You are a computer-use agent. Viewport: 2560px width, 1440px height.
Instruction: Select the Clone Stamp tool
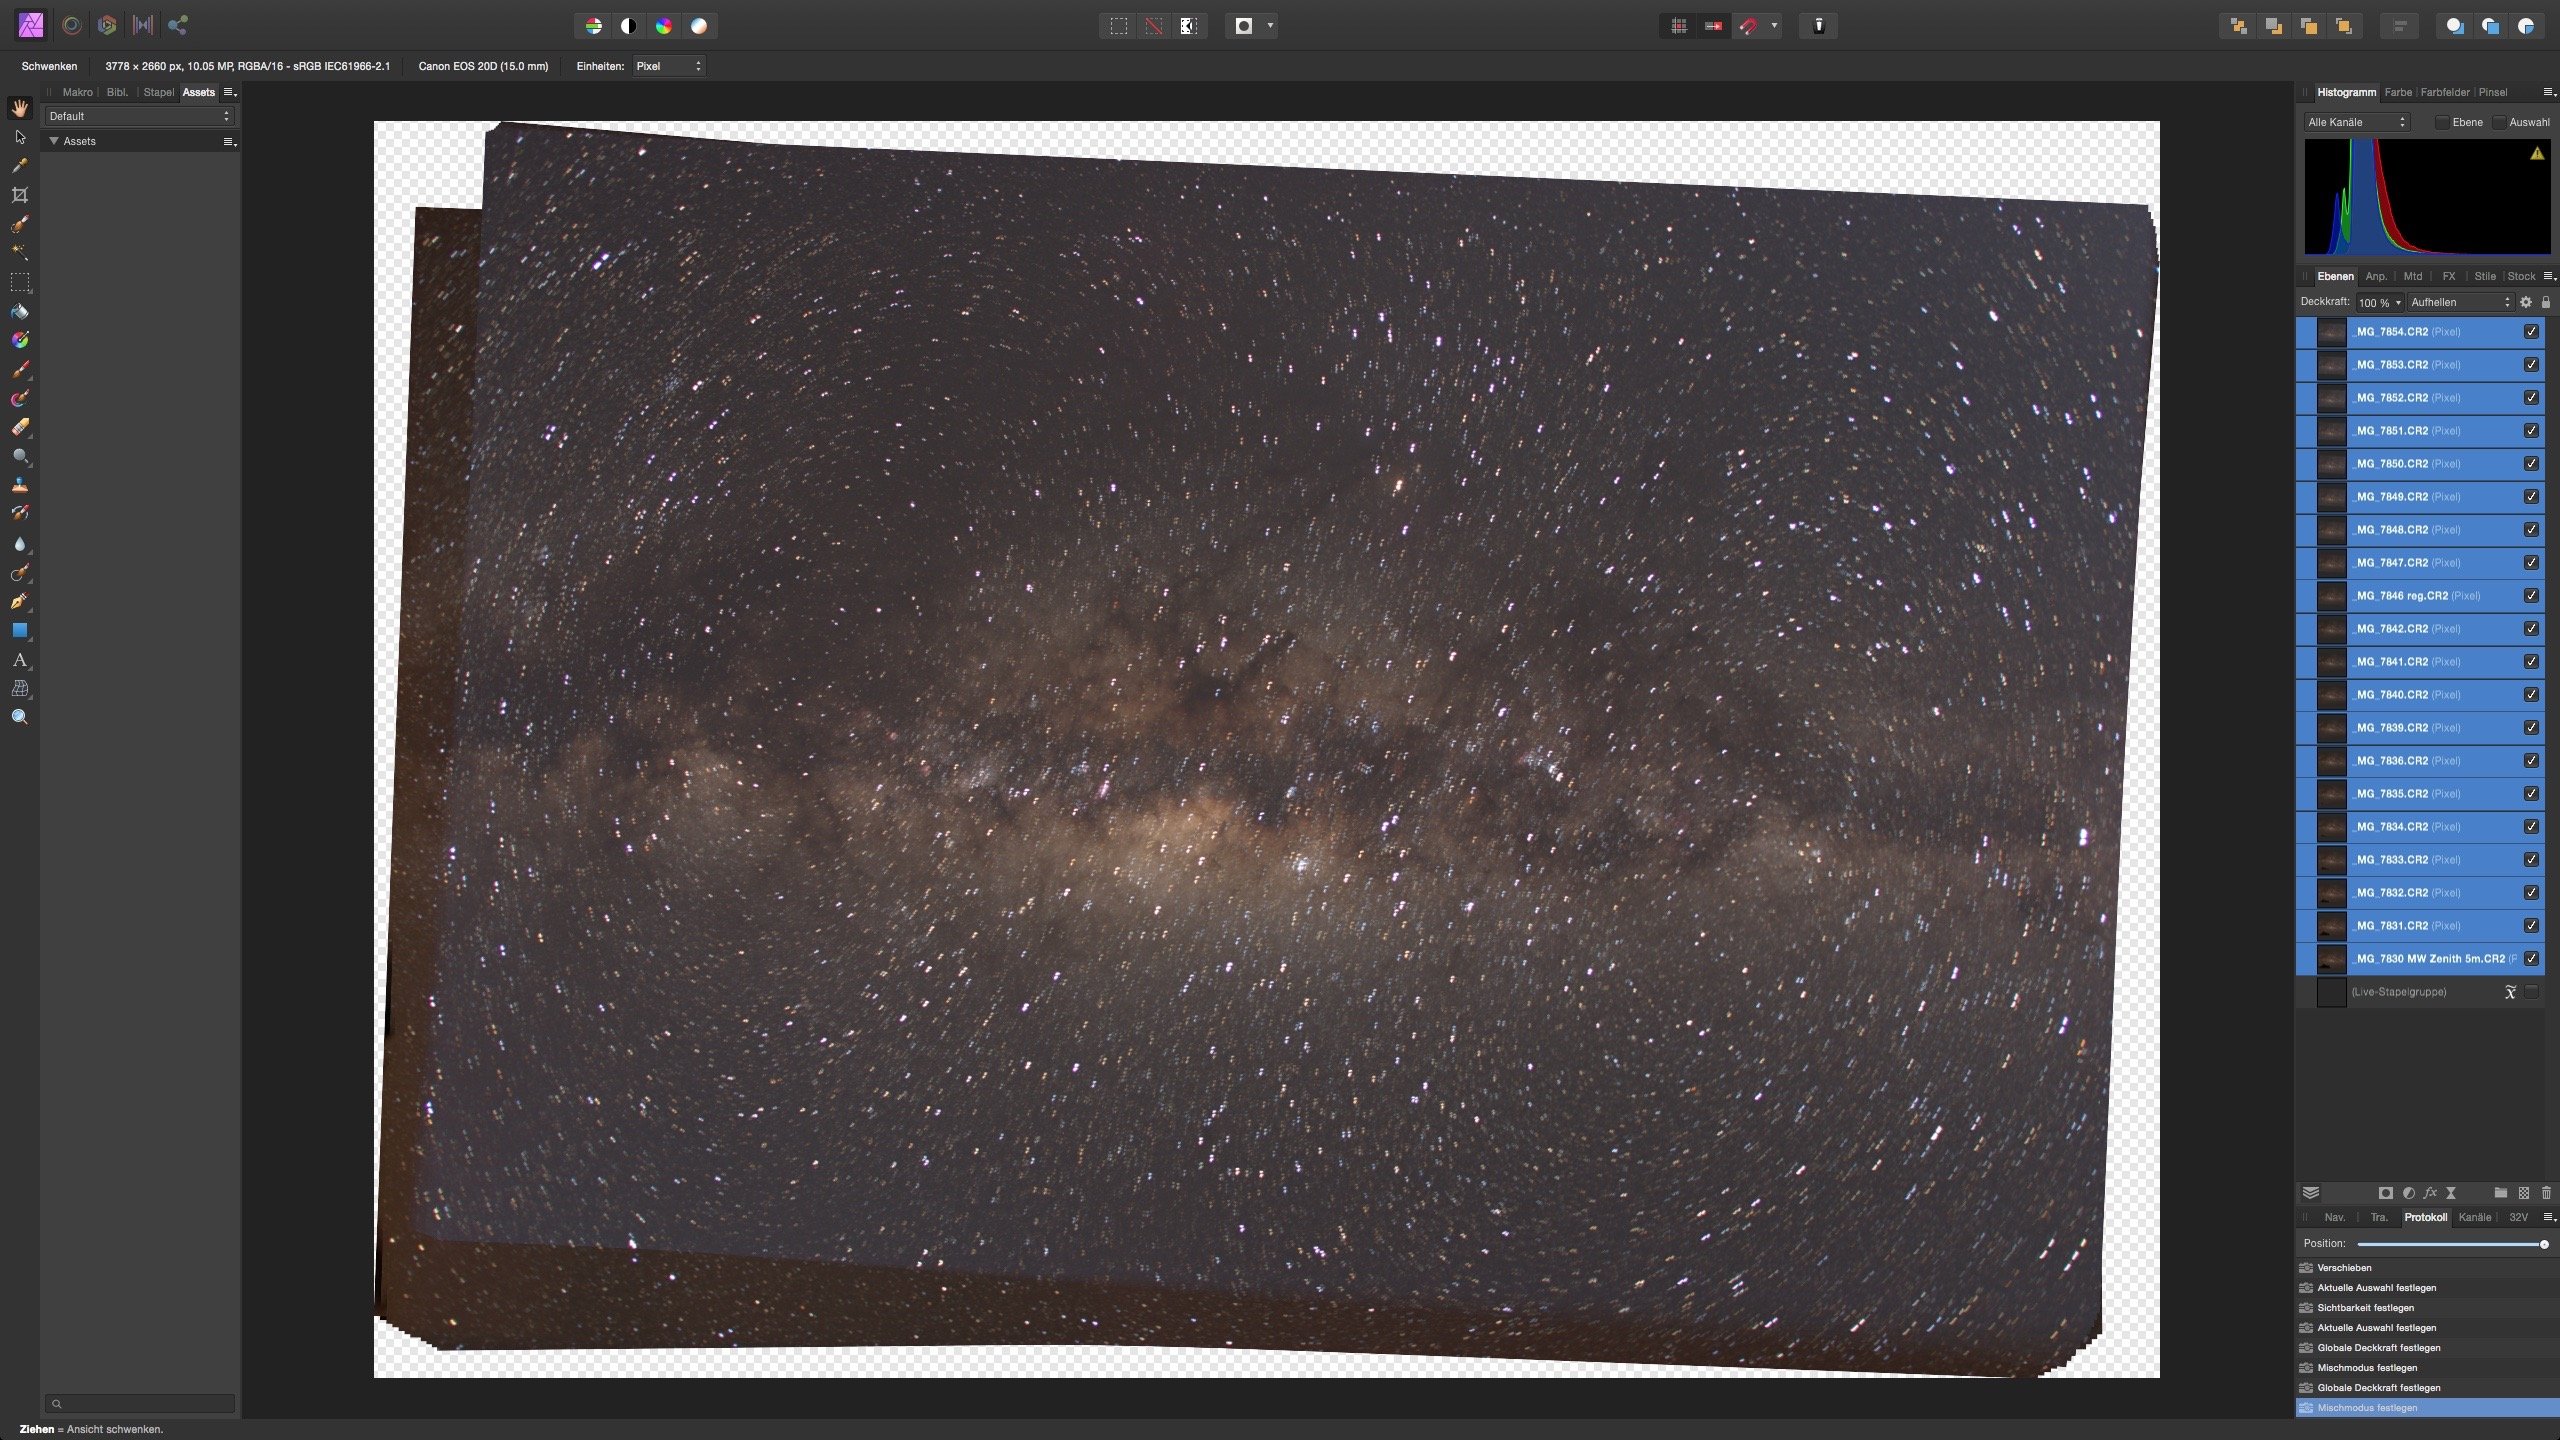19,485
